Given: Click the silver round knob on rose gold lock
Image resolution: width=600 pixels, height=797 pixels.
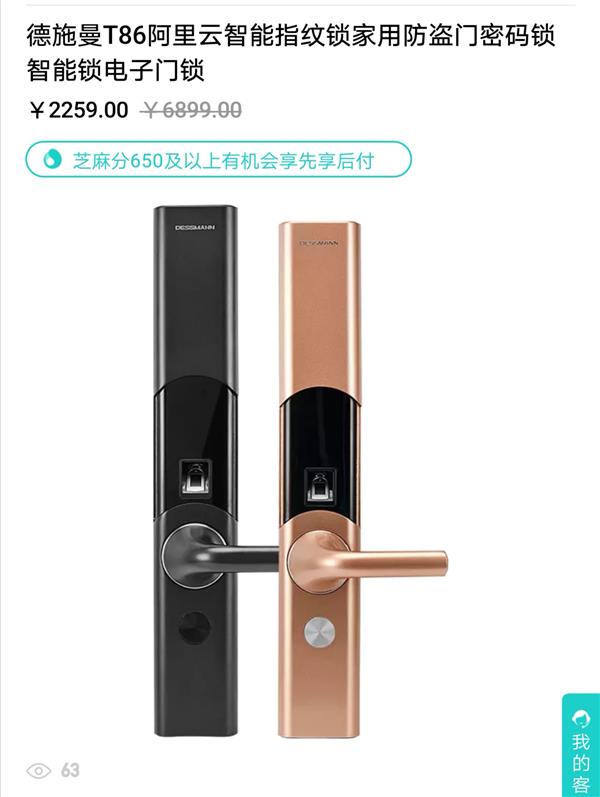Looking at the screenshot, I should (x=320, y=633).
